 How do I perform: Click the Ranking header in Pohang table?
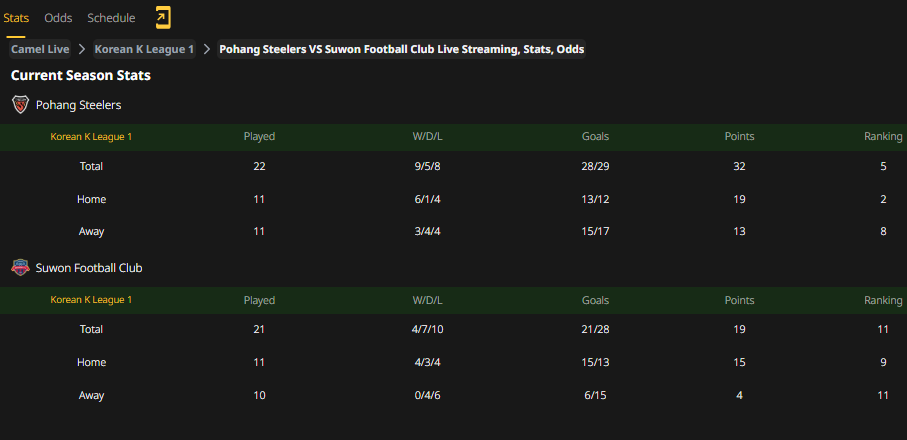click(883, 137)
